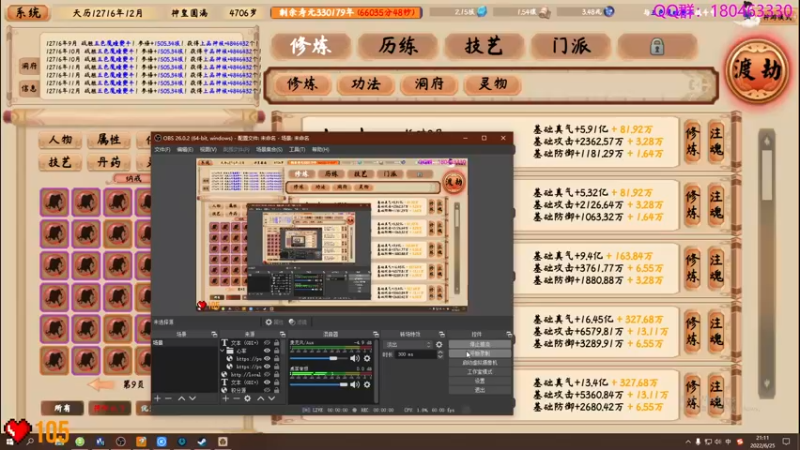Switch to the 门派 main tab
The height and width of the screenshot is (450, 800).
571,46
